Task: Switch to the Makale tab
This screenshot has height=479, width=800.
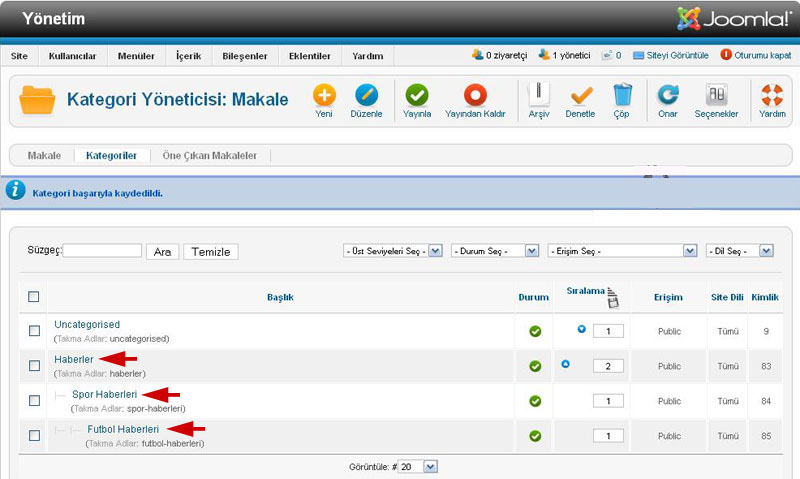Action: pyautogui.click(x=44, y=156)
